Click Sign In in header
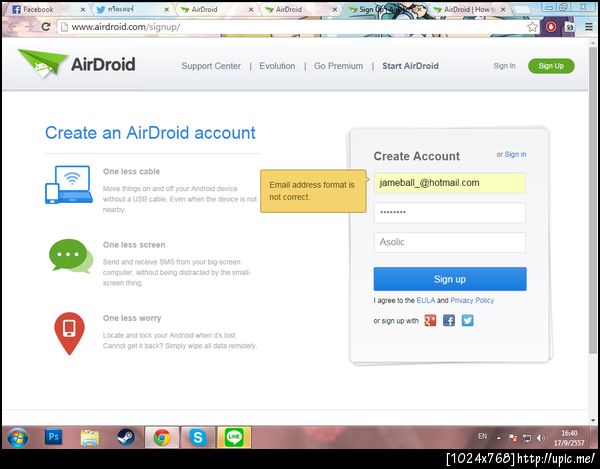The height and width of the screenshot is (469, 600). tap(504, 66)
